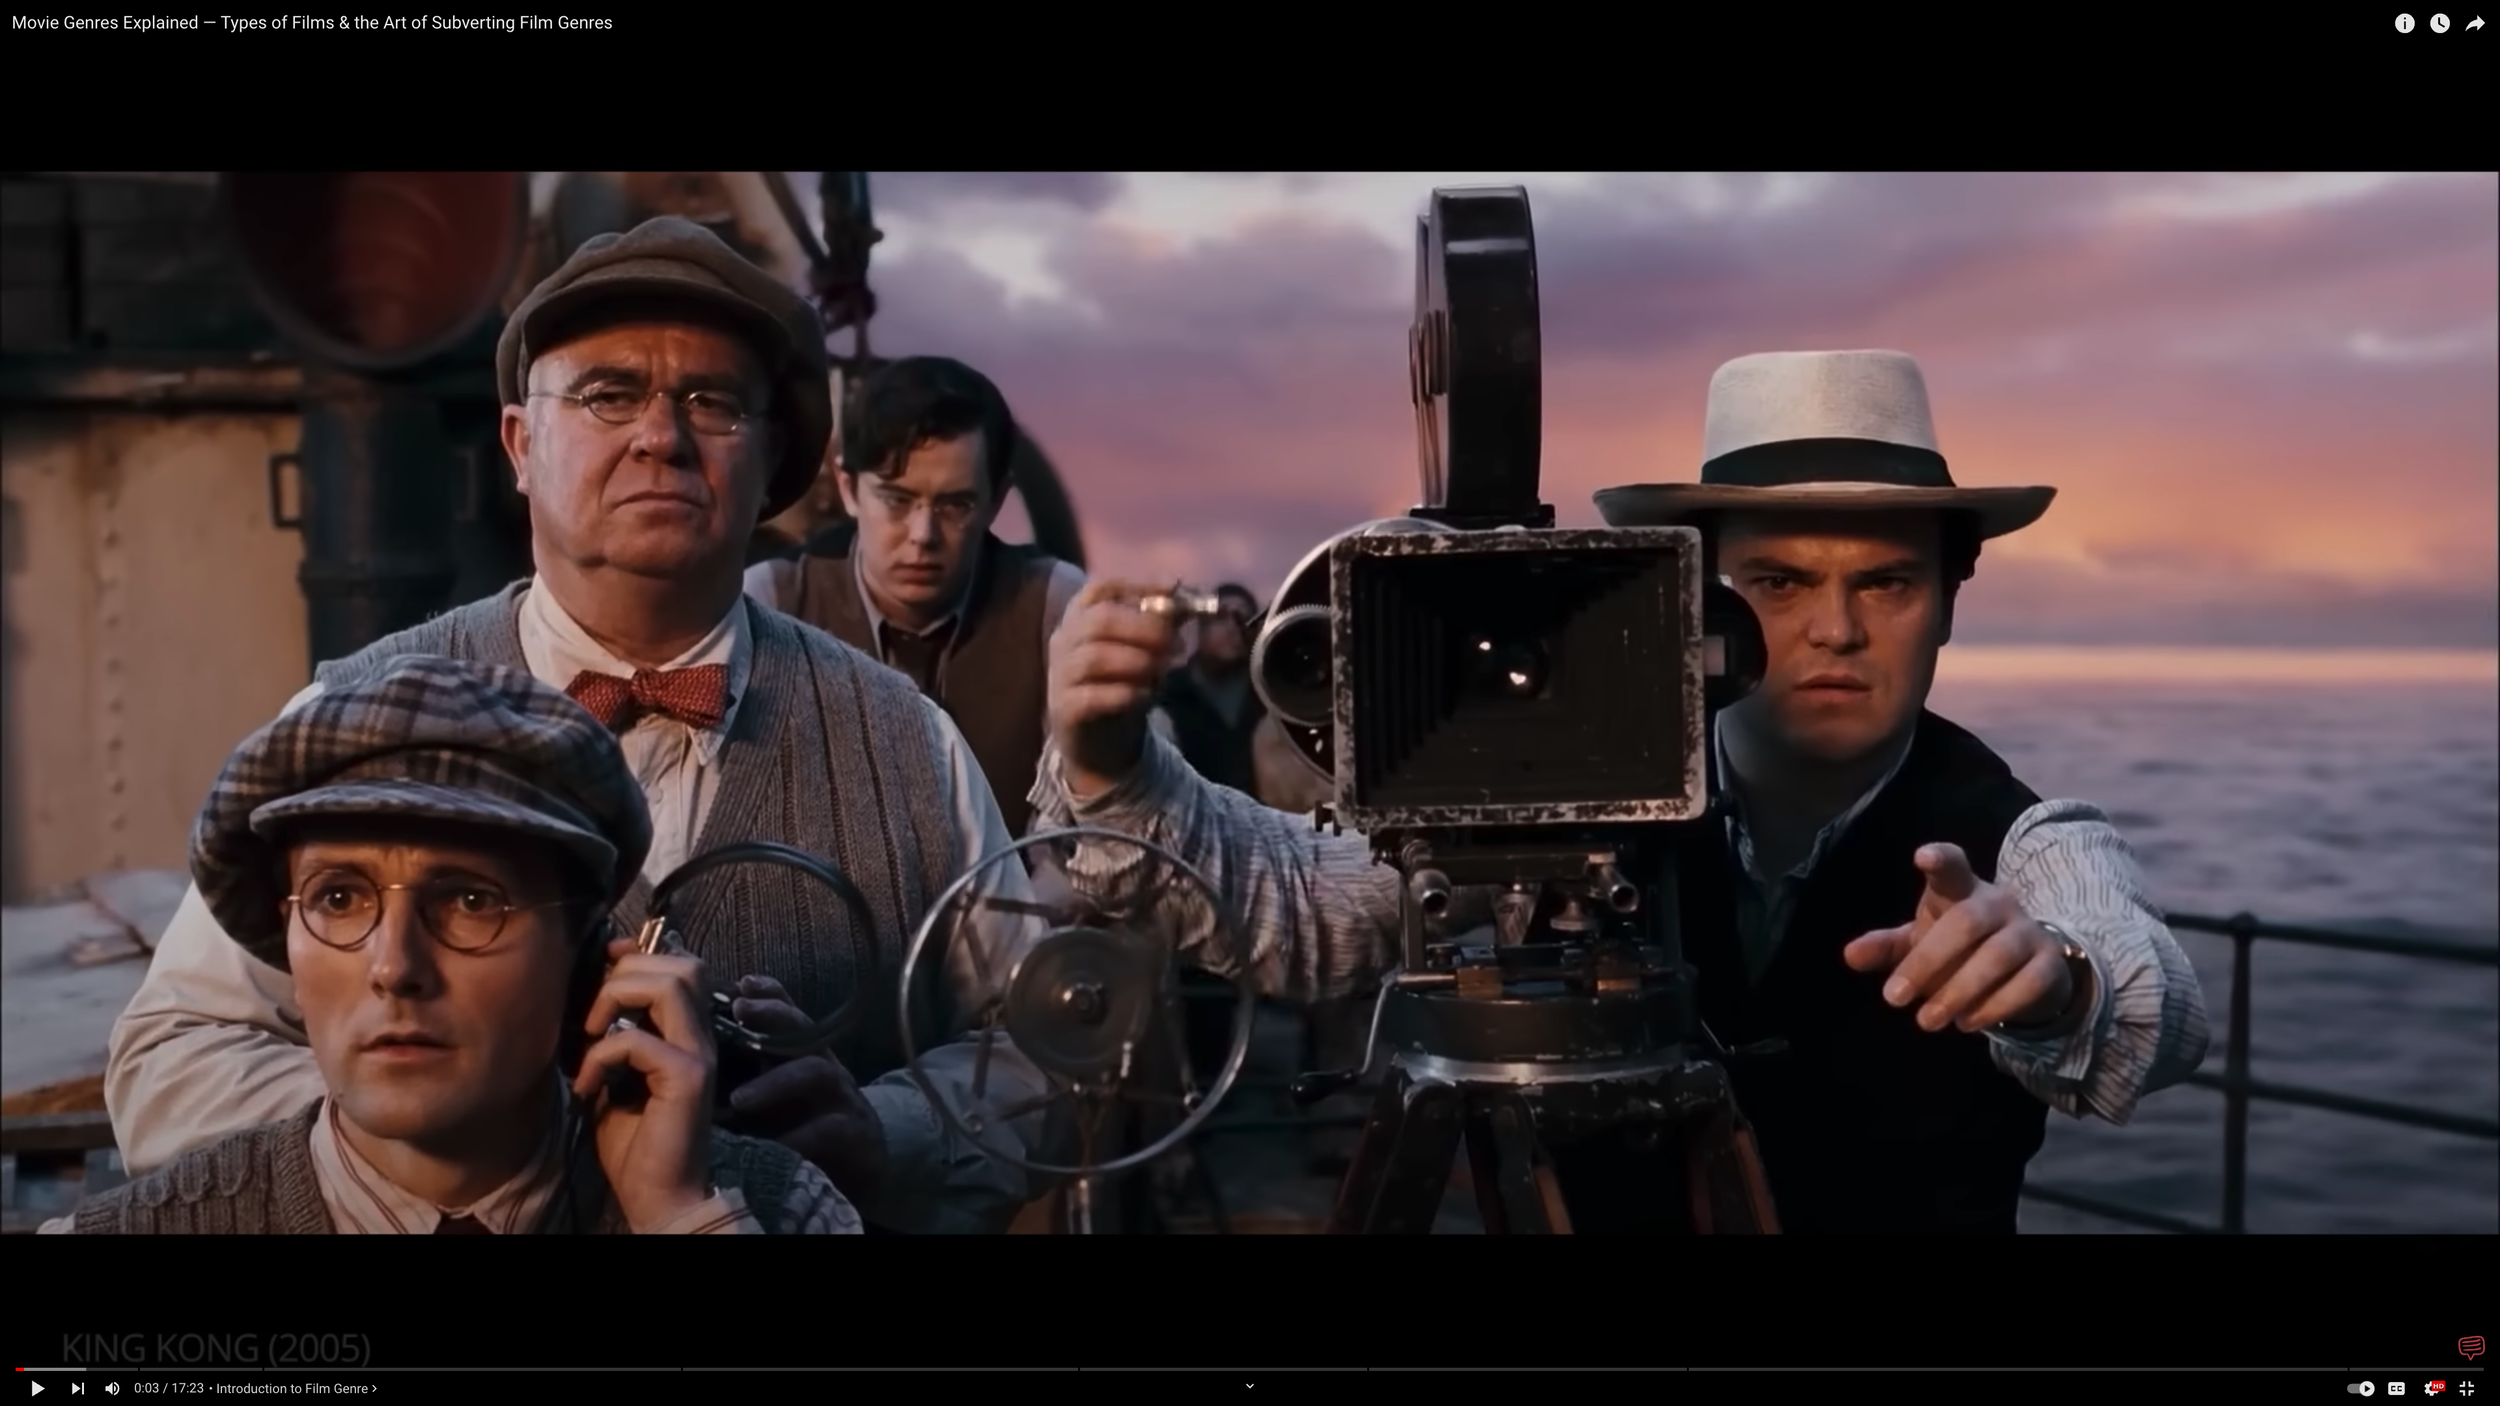Click the 0:03 / 17:23 time display
The height and width of the screenshot is (1406, 2500).
[x=168, y=1388]
